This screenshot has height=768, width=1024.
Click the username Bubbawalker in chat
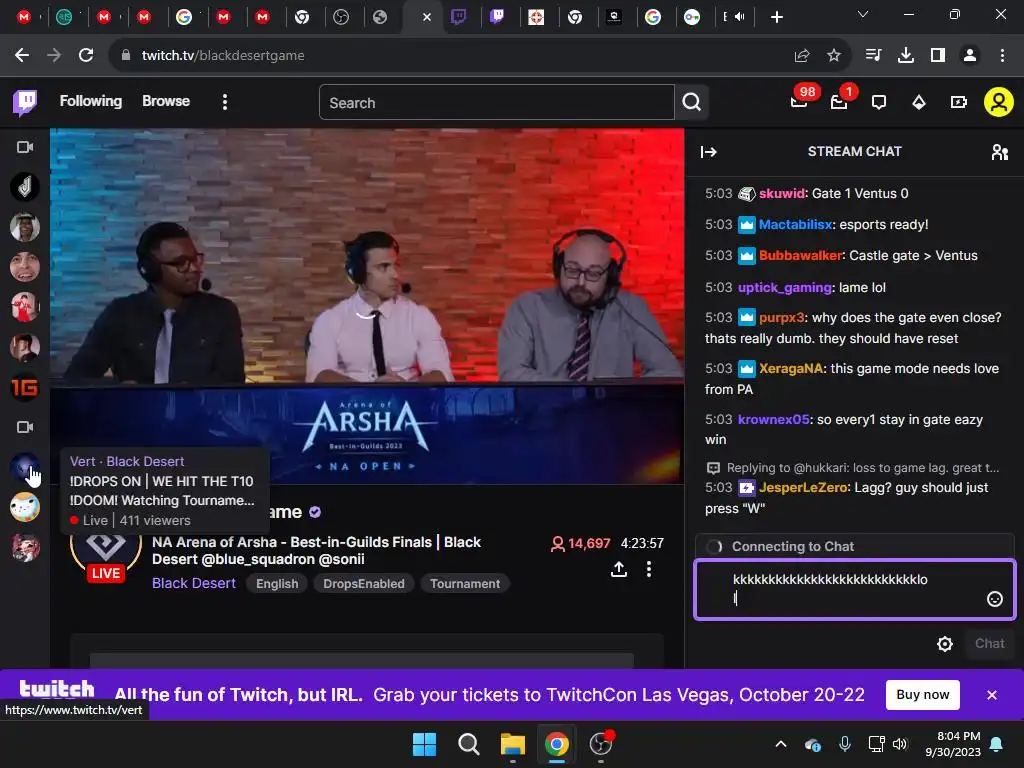tap(801, 255)
